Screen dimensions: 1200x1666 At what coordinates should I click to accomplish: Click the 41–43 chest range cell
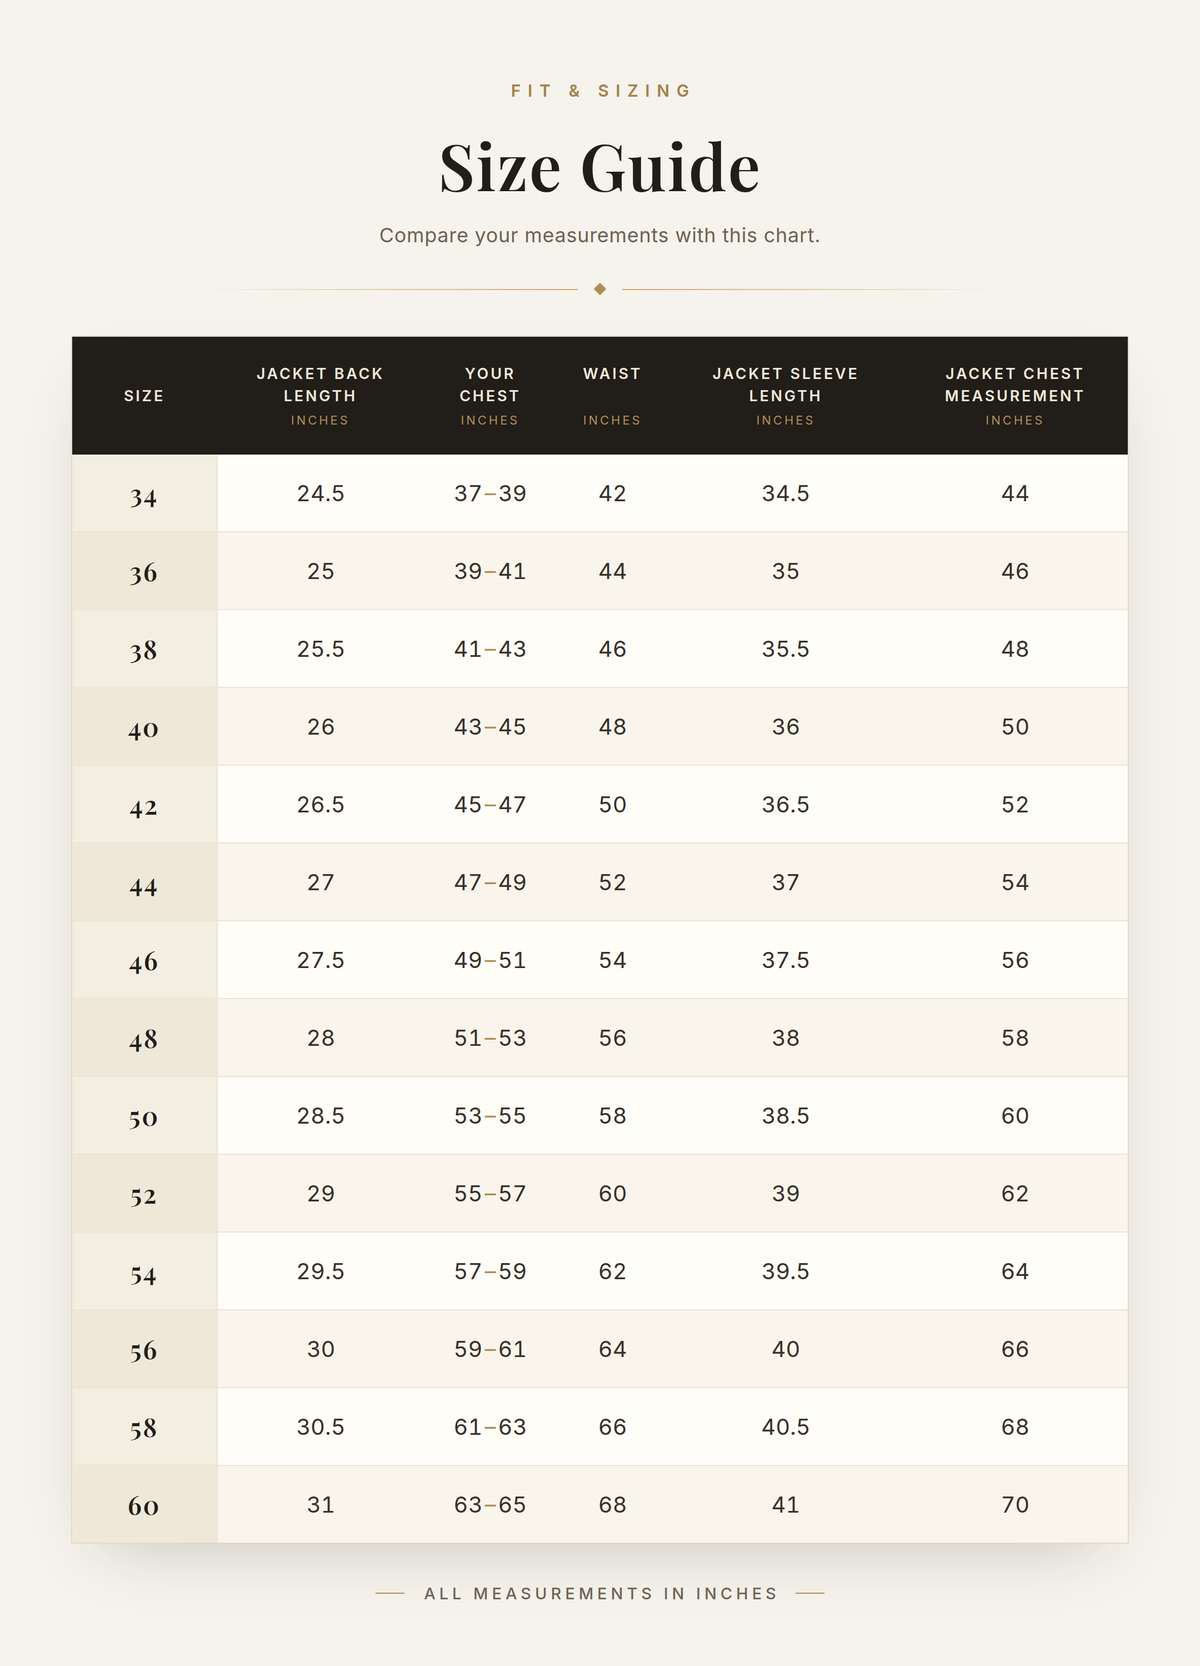pyautogui.click(x=490, y=649)
